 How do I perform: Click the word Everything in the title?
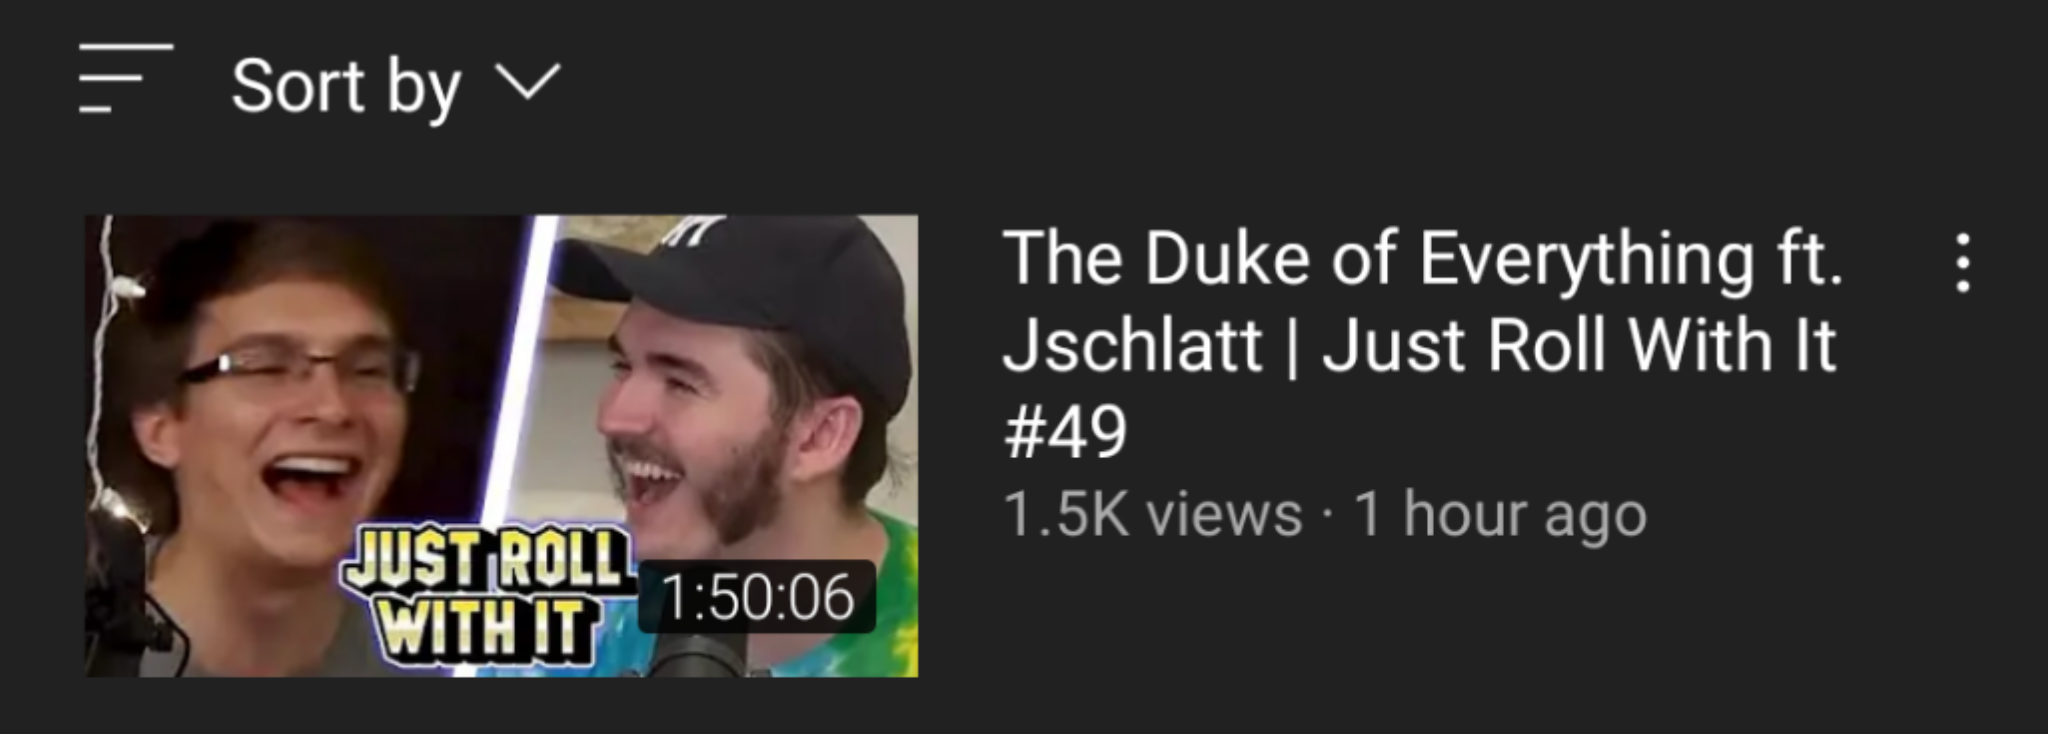pos(1586,260)
